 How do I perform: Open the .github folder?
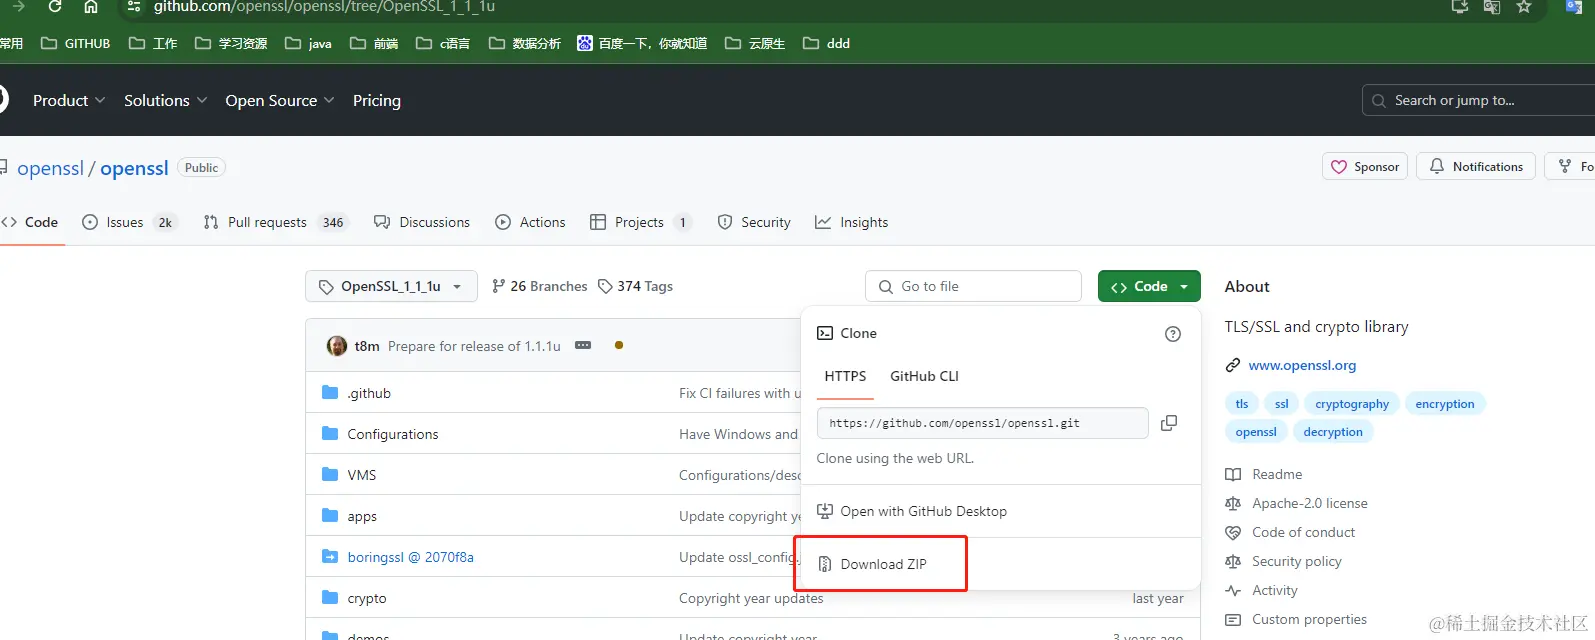click(369, 393)
